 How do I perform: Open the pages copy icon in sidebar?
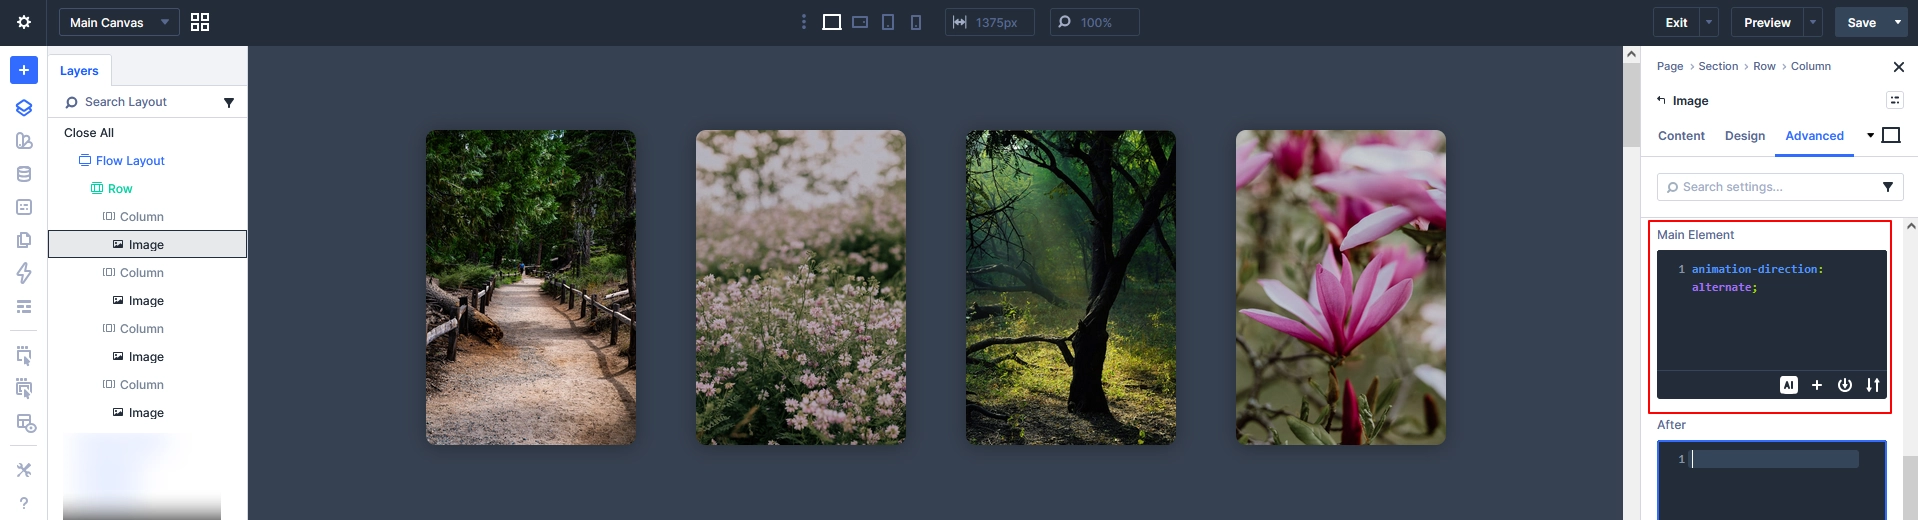coord(24,240)
